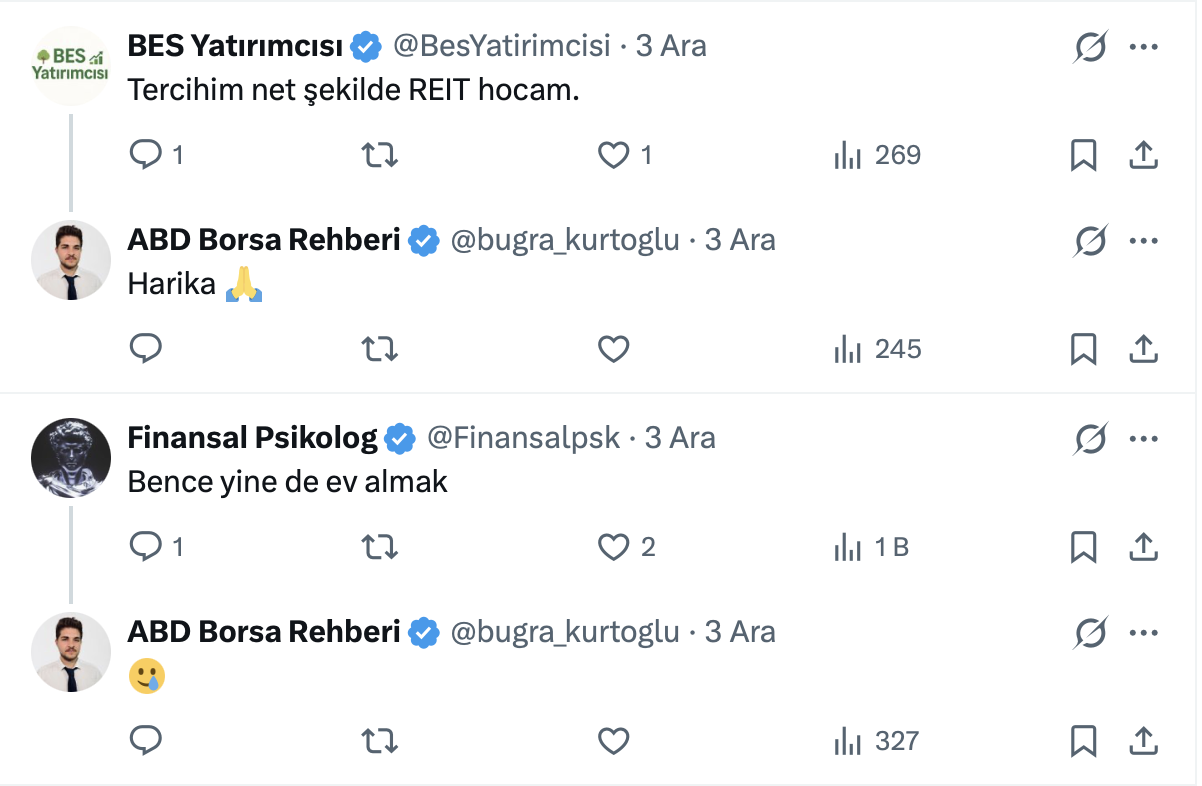Bookmark BES Yatırımcısı's tweet
The image size is (1202, 786).
click(x=1084, y=155)
